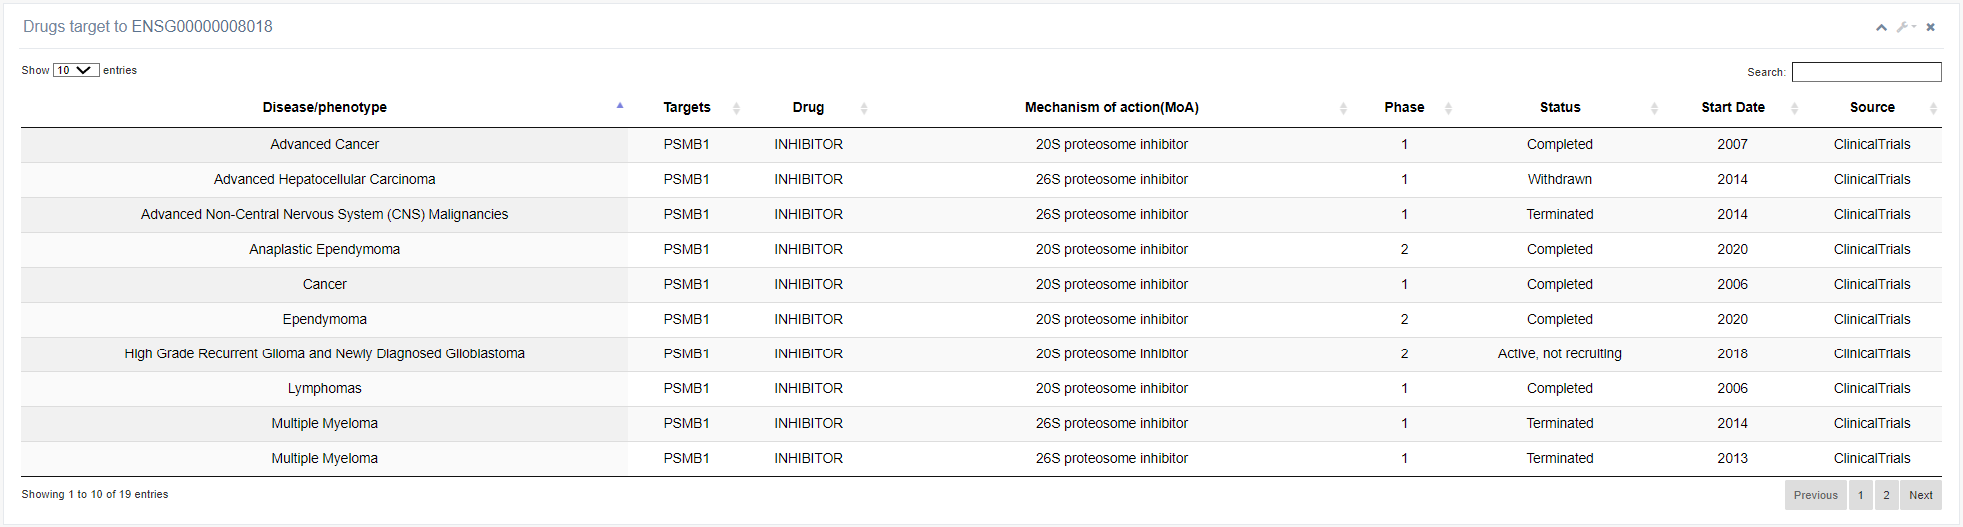This screenshot has height=527, width=1963.
Task: Open the panel wrench settings icon
Action: pyautogui.click(x=1904, y=27)
